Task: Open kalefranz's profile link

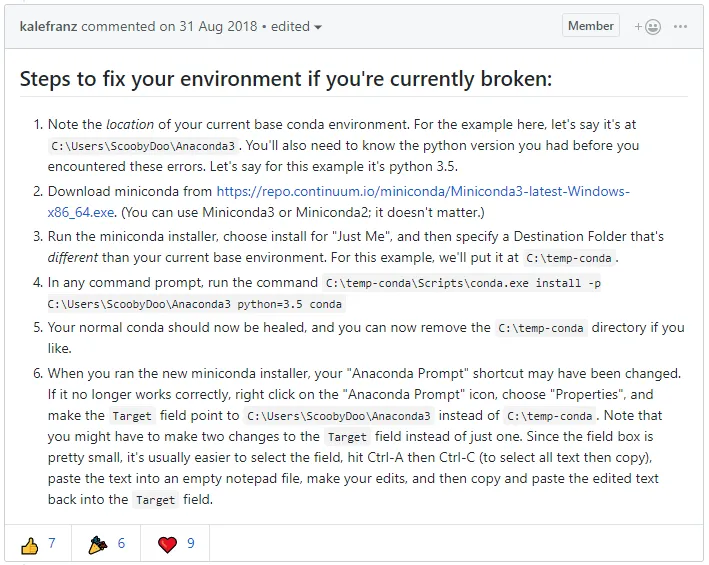Action: 48,27
